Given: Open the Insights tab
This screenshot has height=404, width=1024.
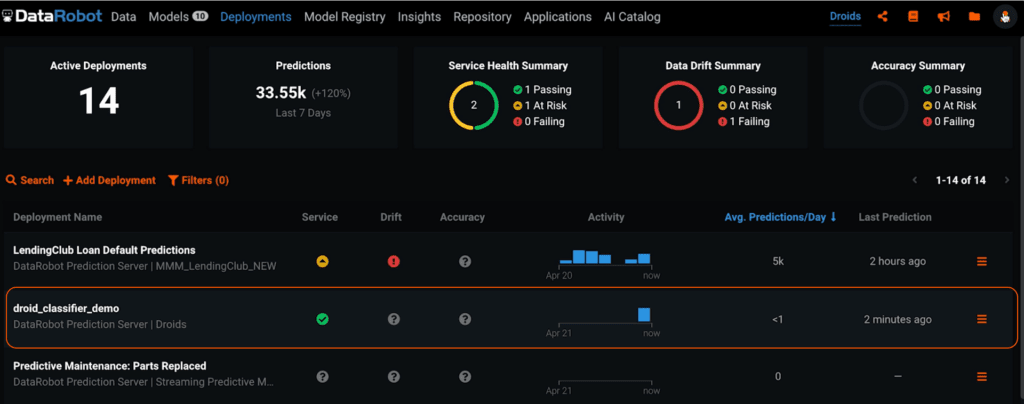Looking at the screenshot, I should (419, 17).
